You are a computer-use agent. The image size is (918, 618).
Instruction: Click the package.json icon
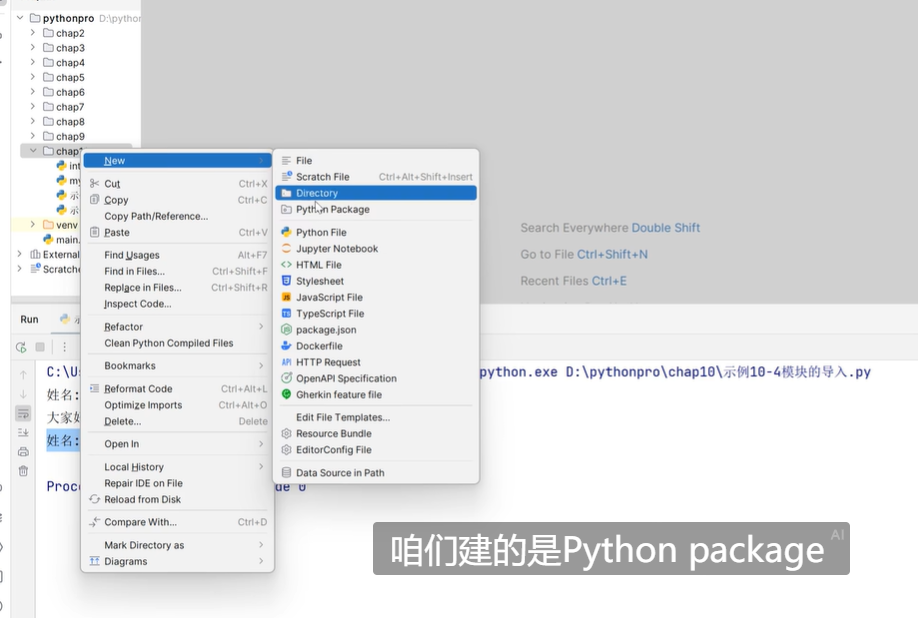click(x=286, y=329)
